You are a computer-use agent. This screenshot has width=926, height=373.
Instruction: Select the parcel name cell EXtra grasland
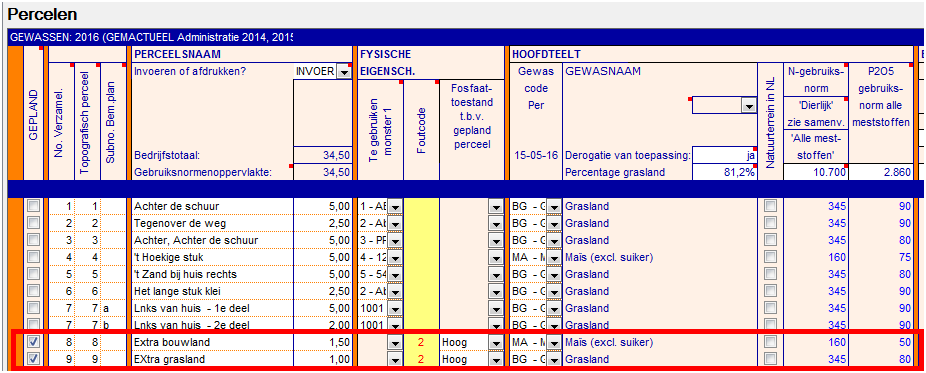[x=213, y=360]
